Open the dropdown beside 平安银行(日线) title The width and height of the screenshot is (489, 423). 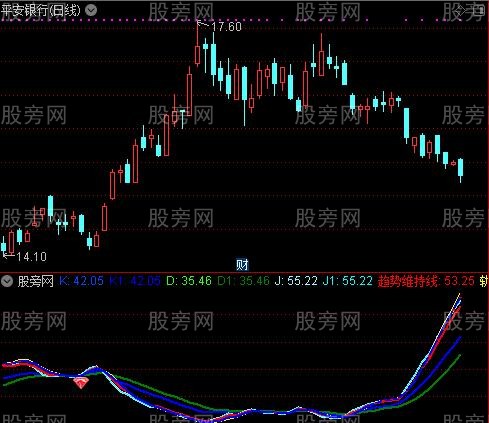click(x=91, y=10)
